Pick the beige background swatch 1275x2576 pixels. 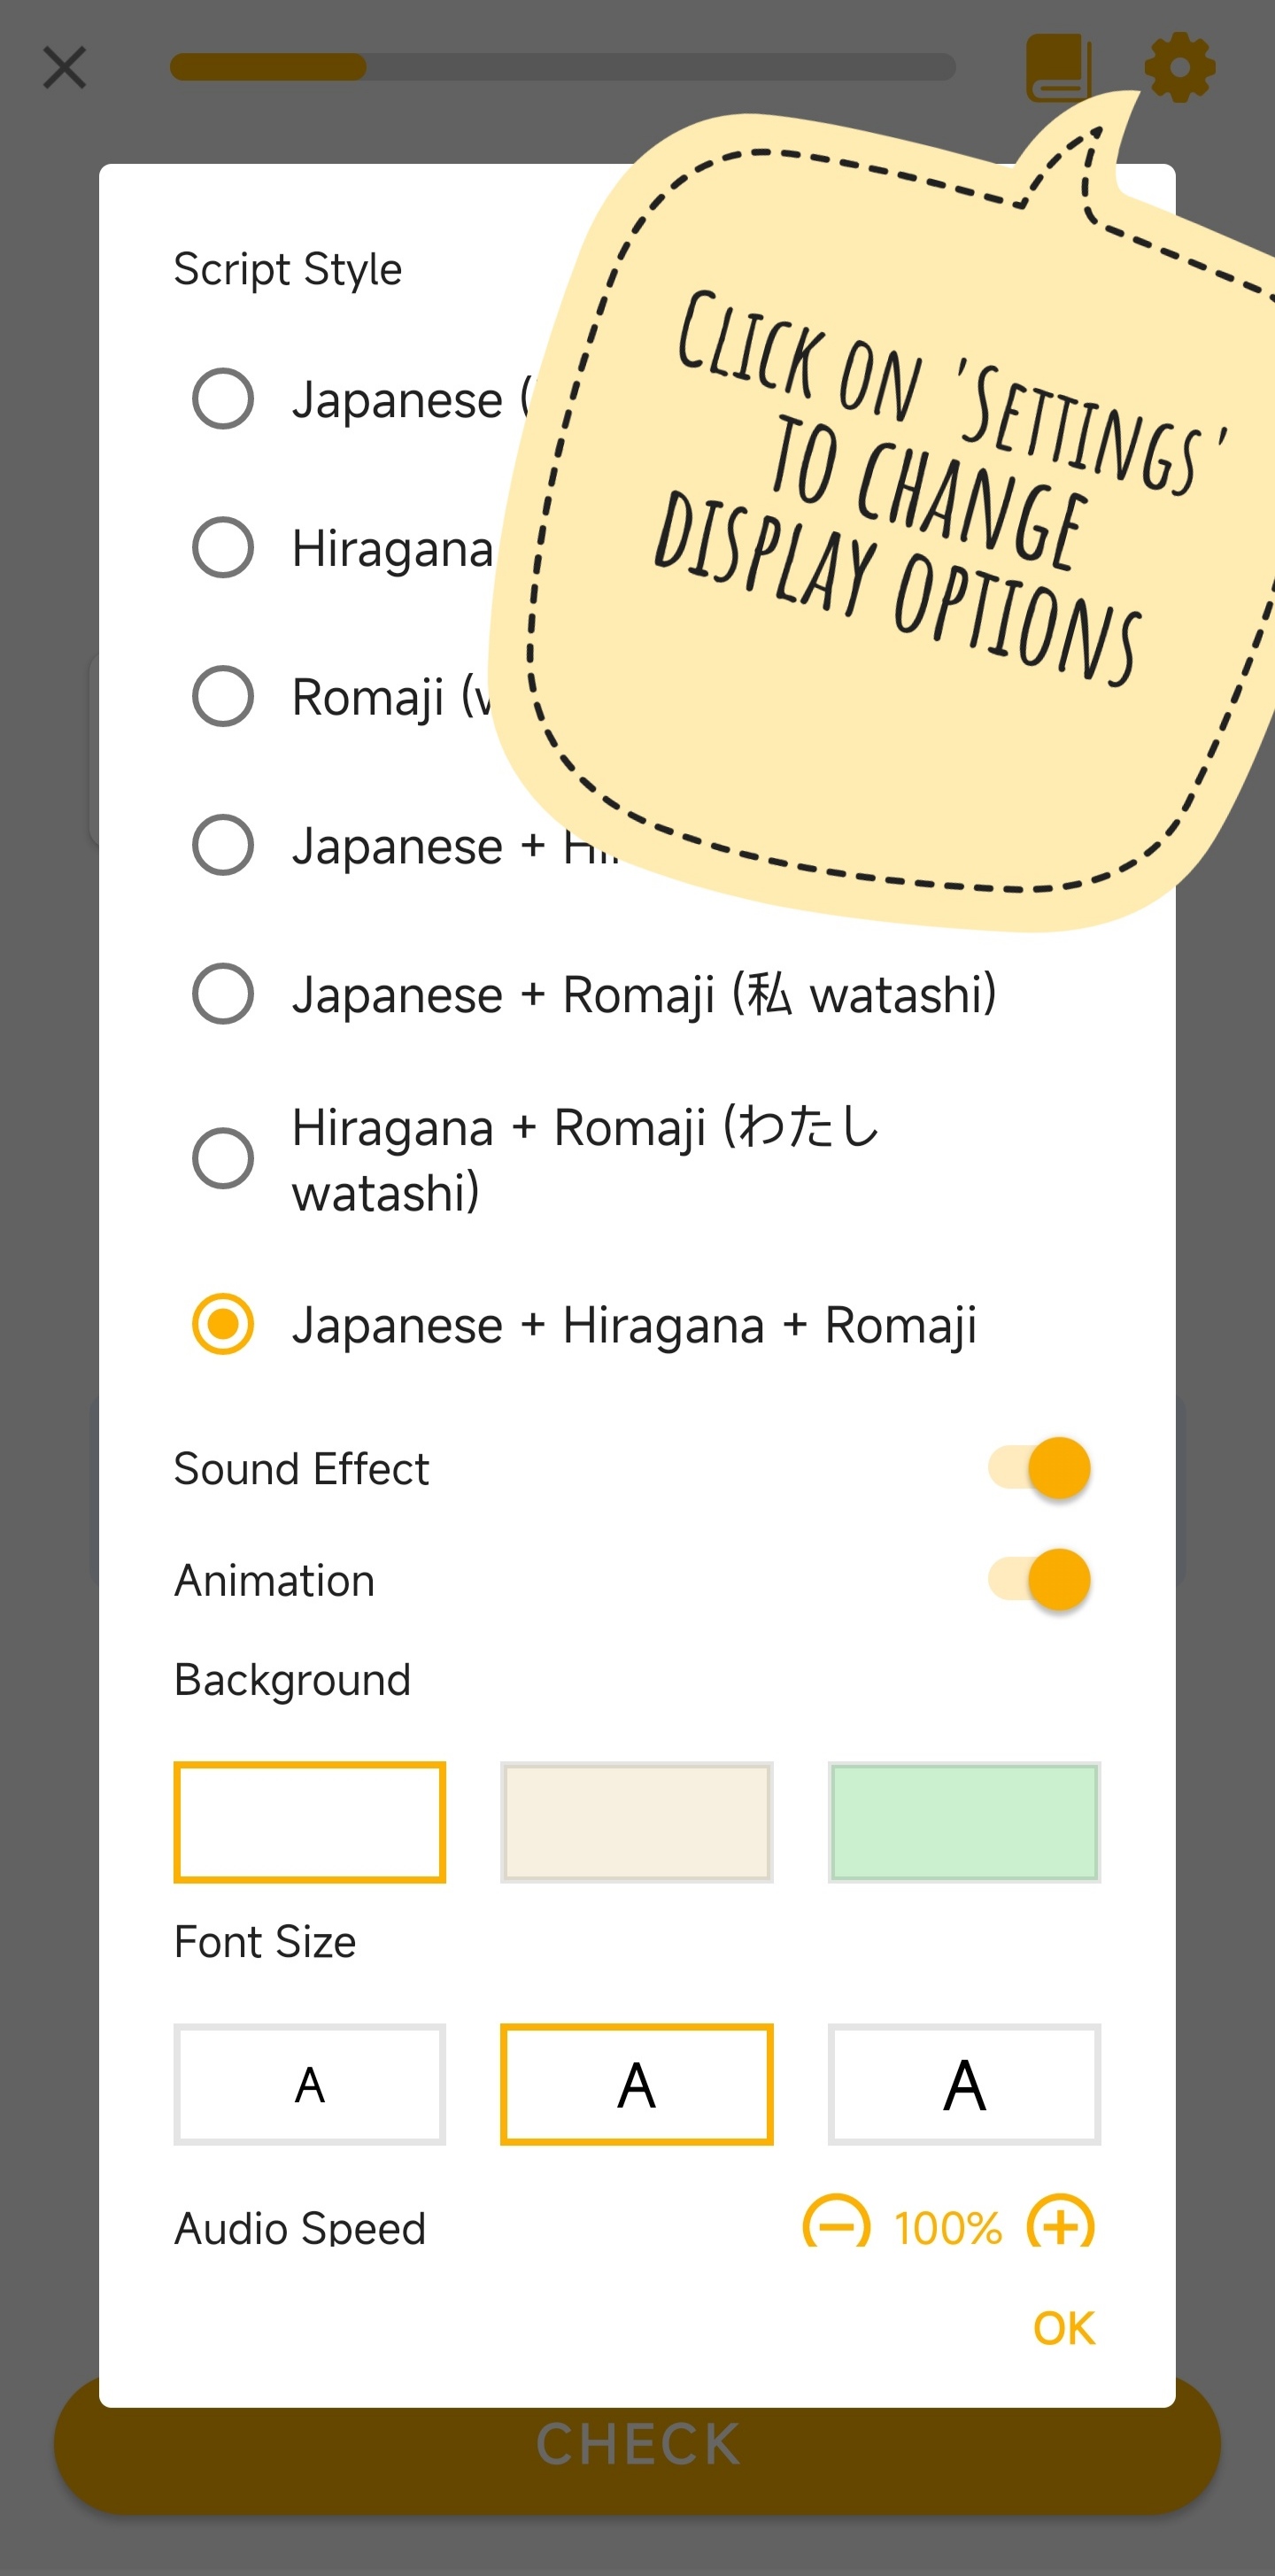click(637, 1822)
